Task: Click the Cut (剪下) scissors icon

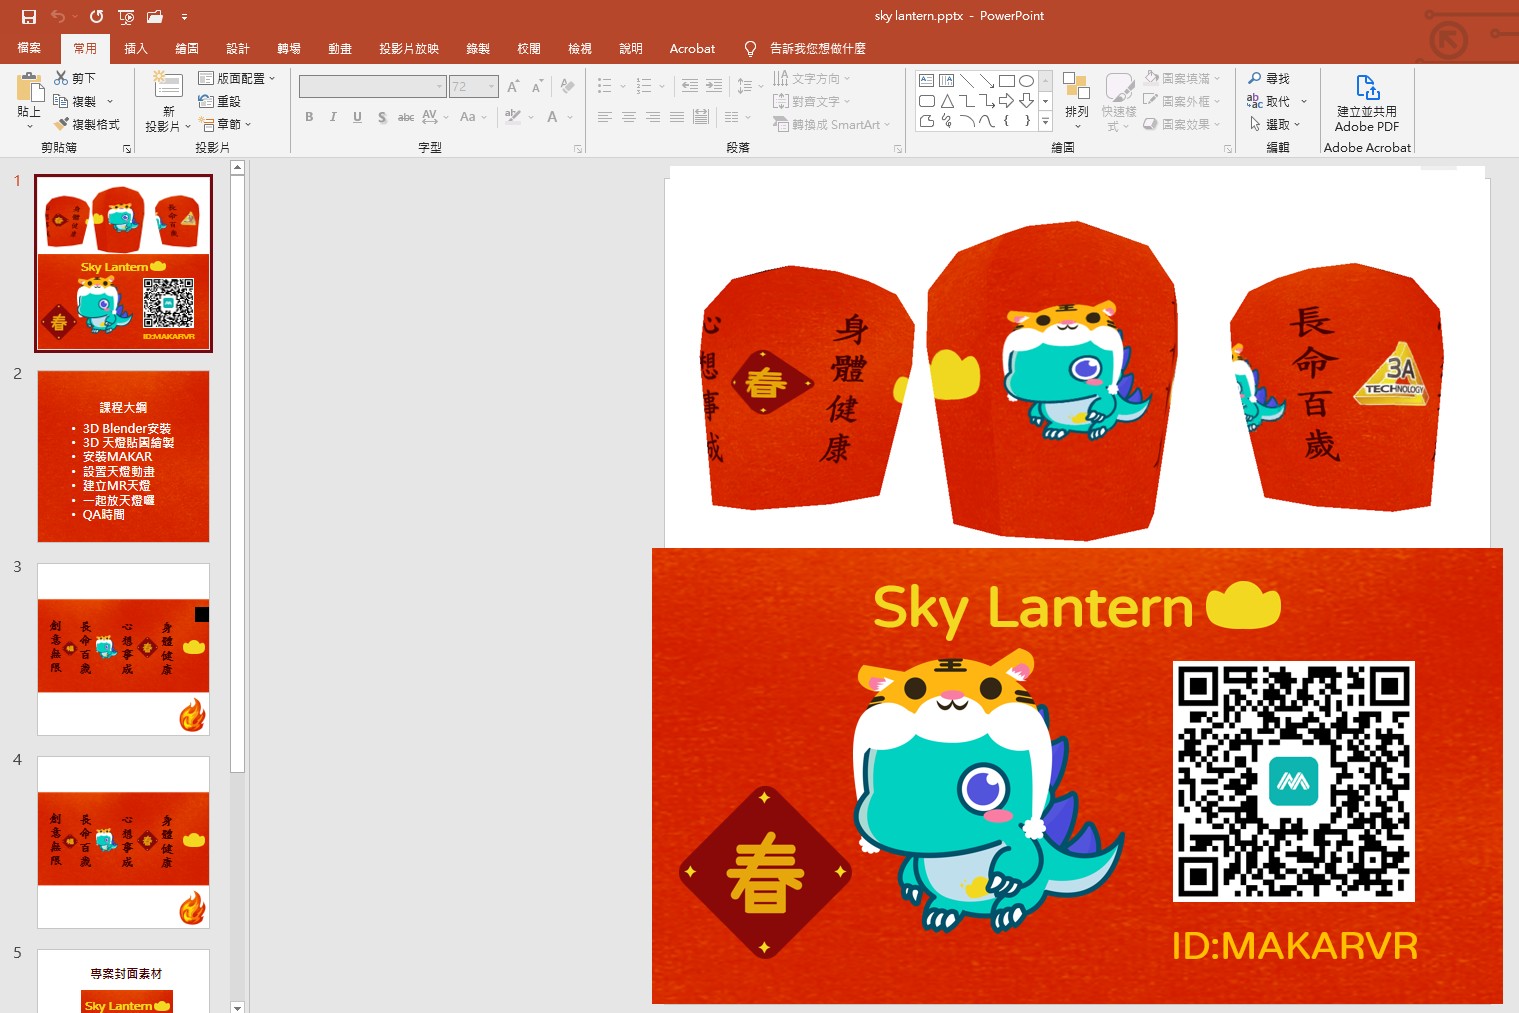Action: [x=62, y=78]
